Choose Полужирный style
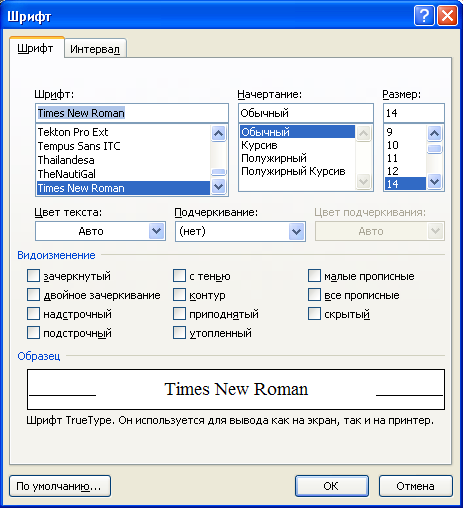The image size is (463, 508). click(x=297, y=158)
